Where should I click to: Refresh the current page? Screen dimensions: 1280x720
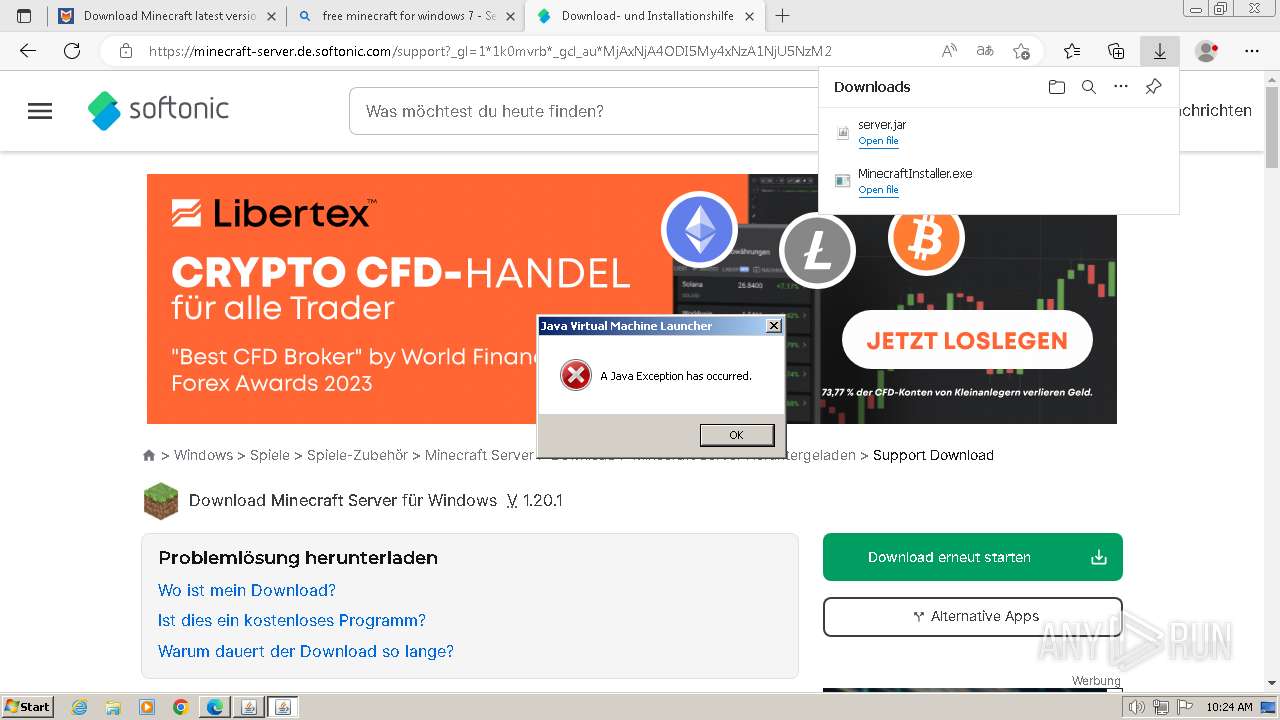pos(72,51)
